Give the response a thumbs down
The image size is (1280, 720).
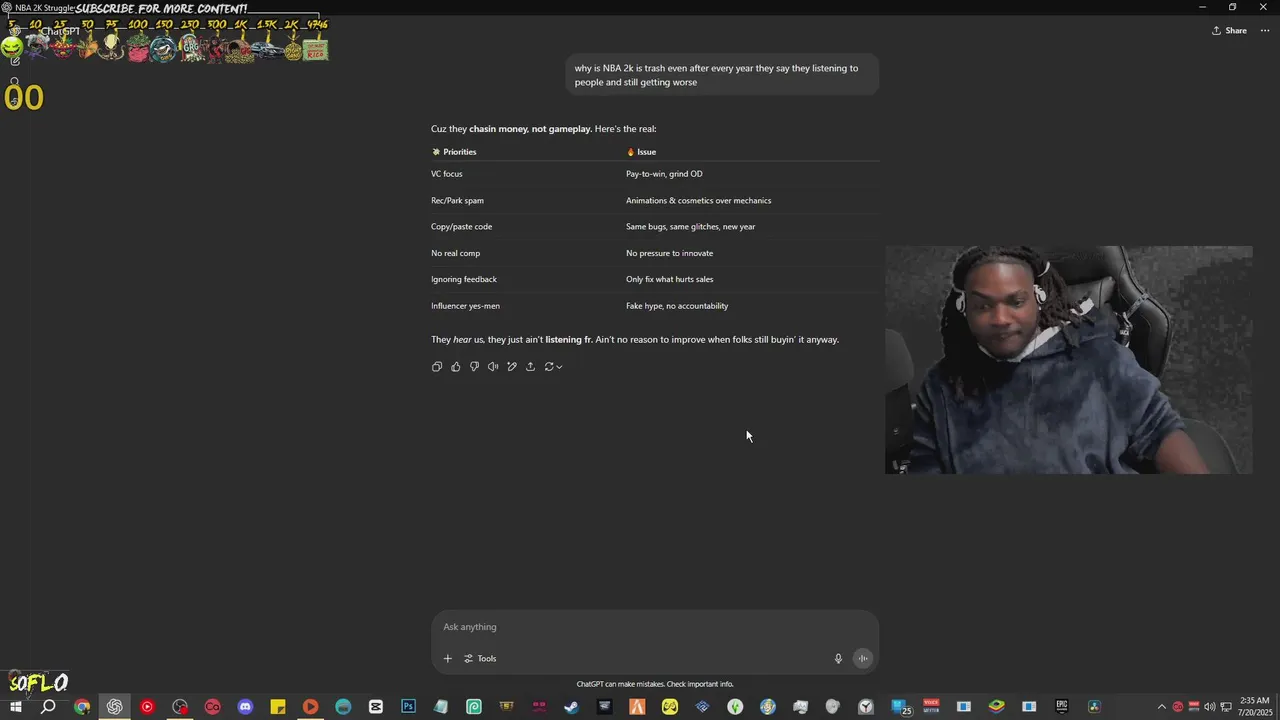474,367
